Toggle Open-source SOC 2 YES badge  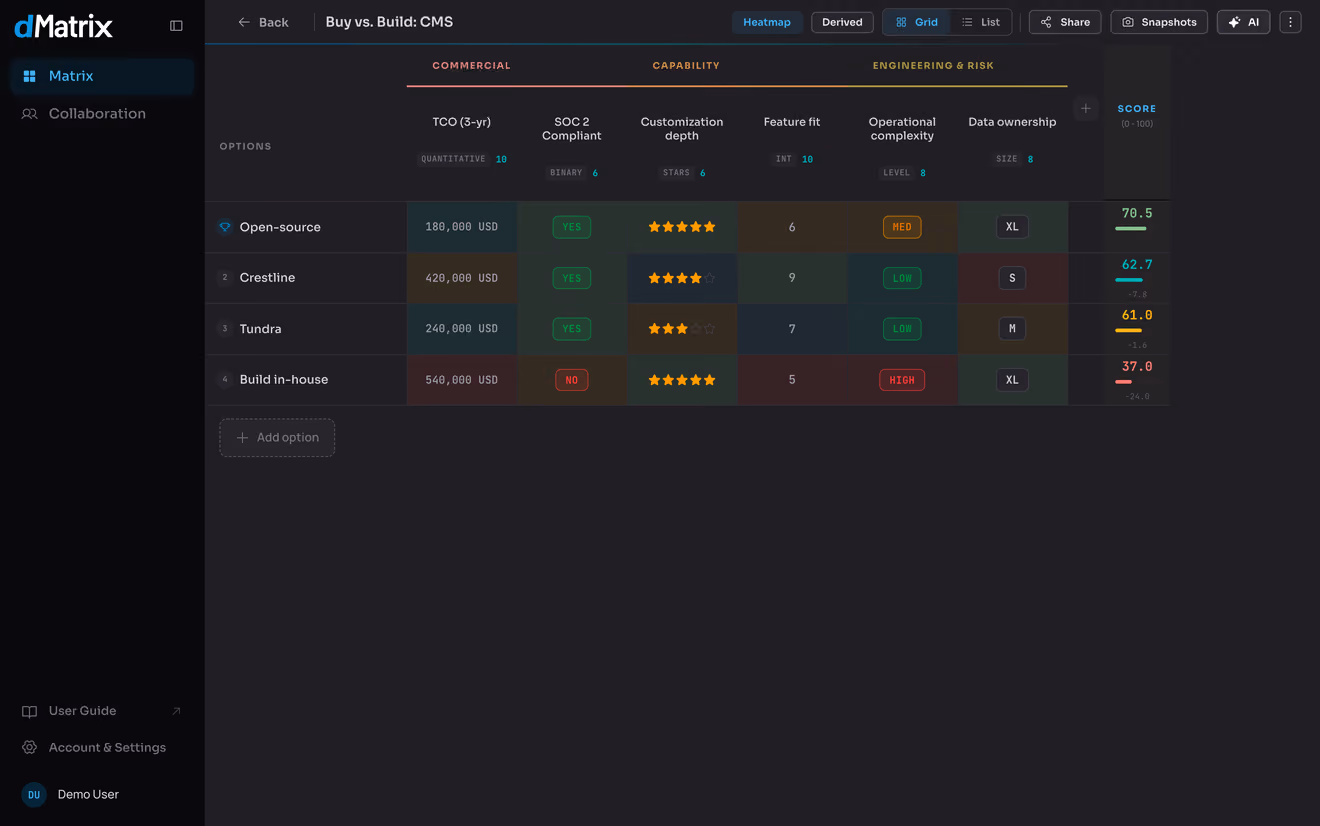click(x=572, y=227)
